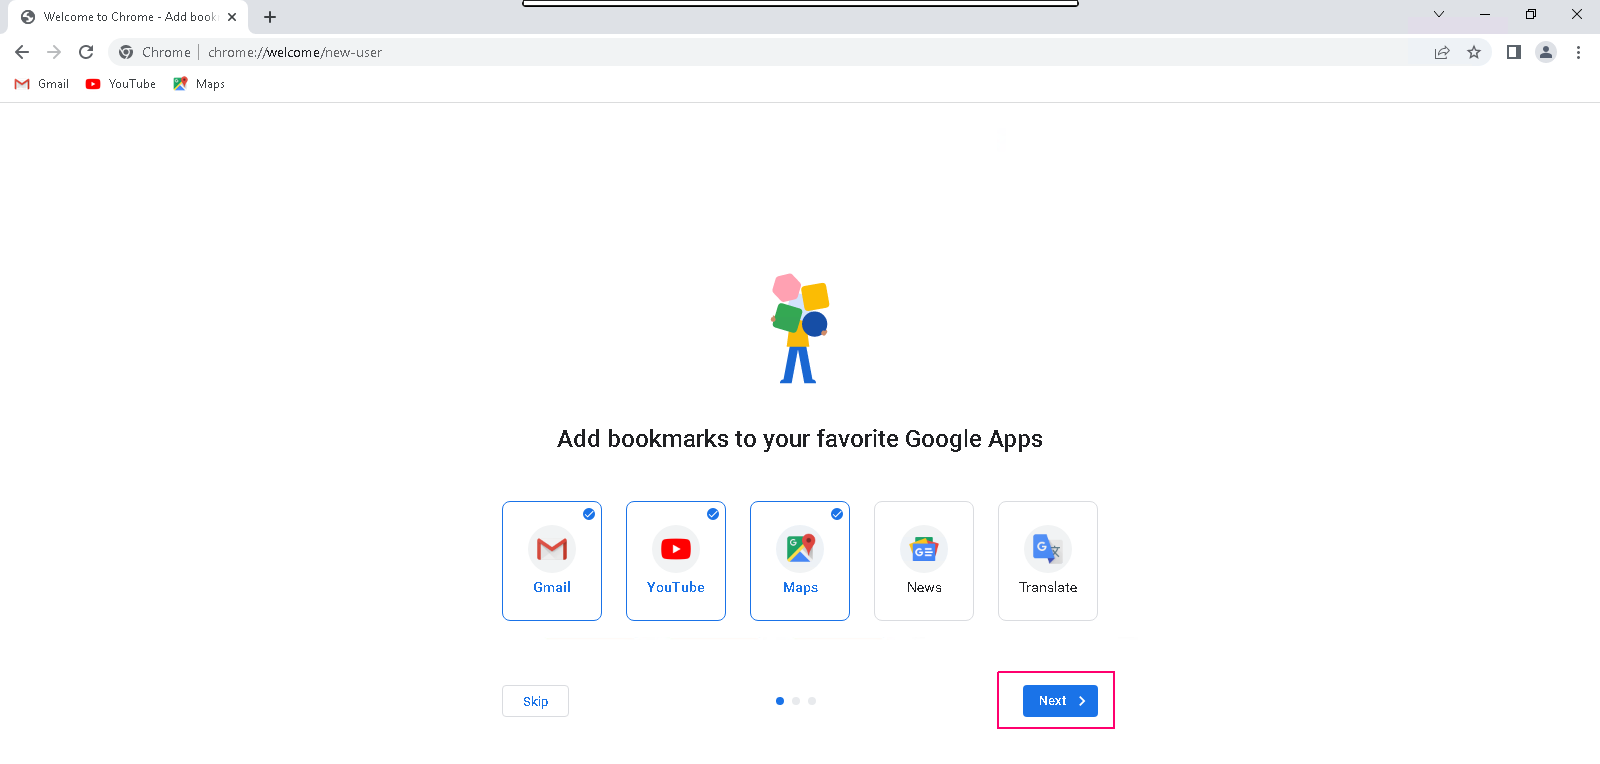Click the second step indicator dot
Screen dimensions: 1600x764
coord(796,701)
